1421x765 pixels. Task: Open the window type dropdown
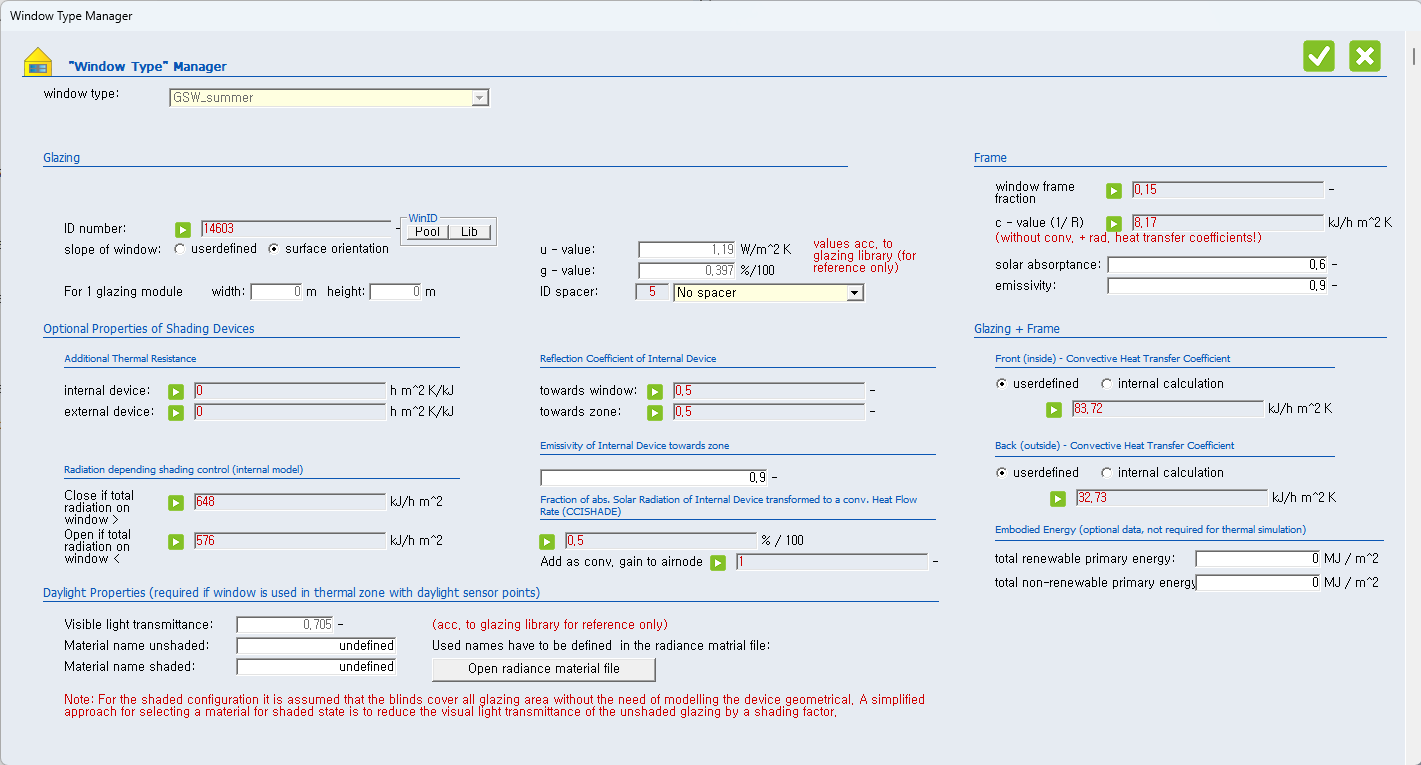(480, 98)
